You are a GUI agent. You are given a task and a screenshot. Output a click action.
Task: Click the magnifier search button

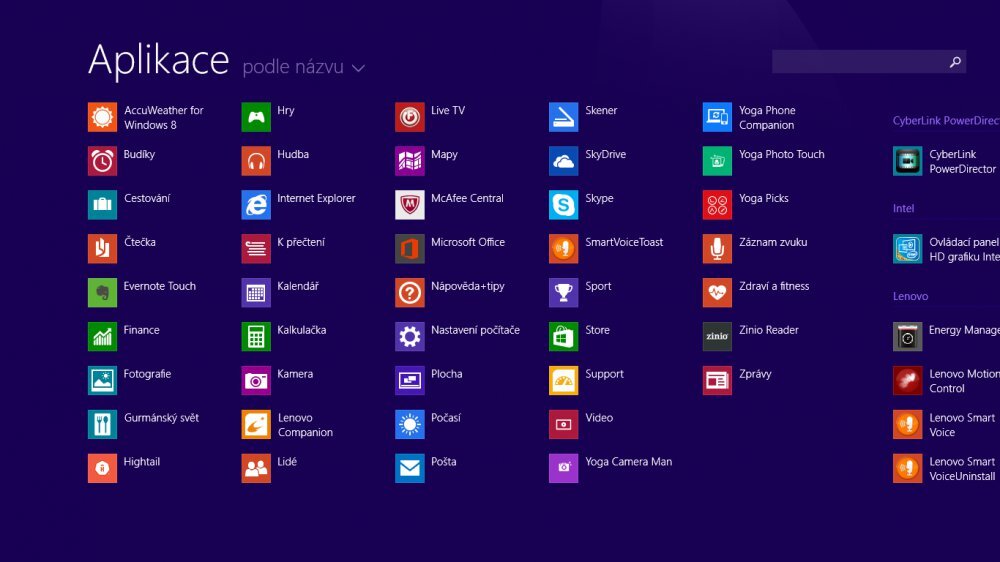pos(955,62)
